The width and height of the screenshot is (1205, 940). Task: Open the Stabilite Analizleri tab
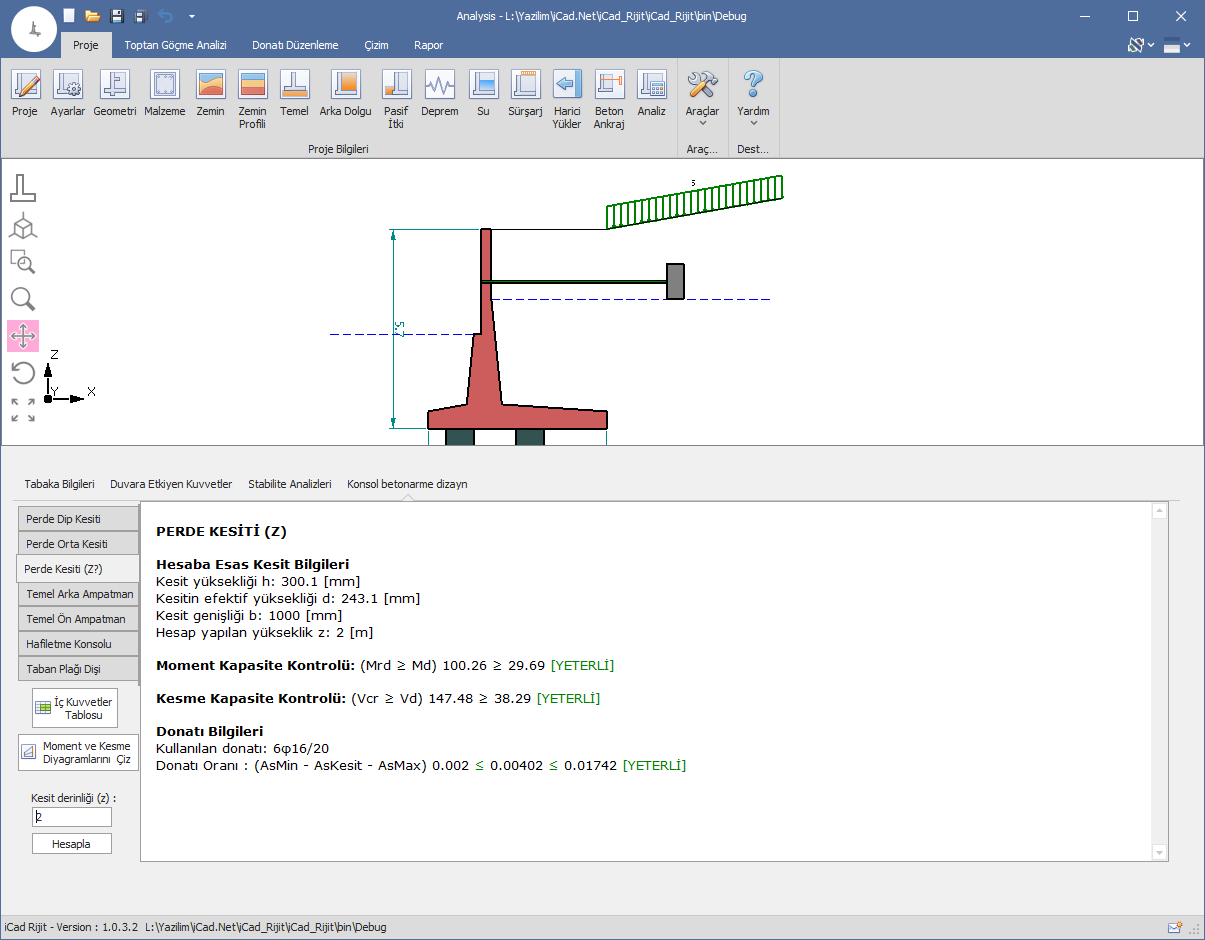click(290, 484)
